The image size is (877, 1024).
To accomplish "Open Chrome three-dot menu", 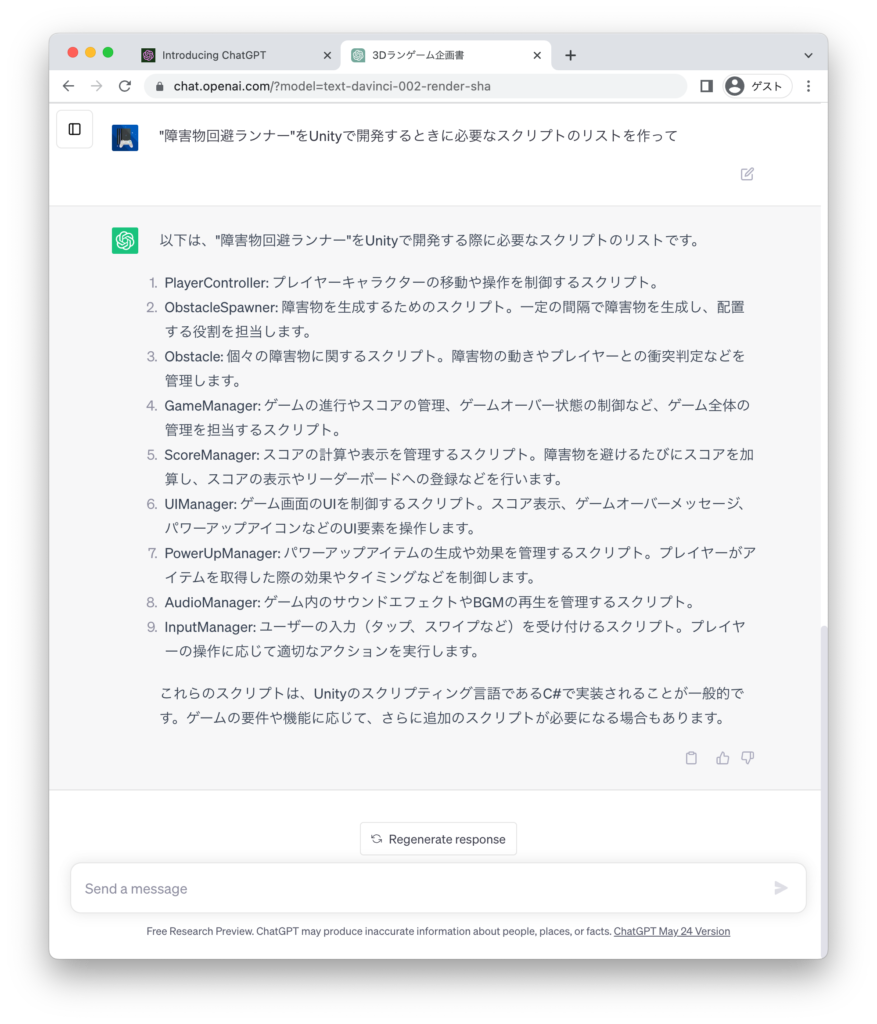I will (x=808, y=86).
